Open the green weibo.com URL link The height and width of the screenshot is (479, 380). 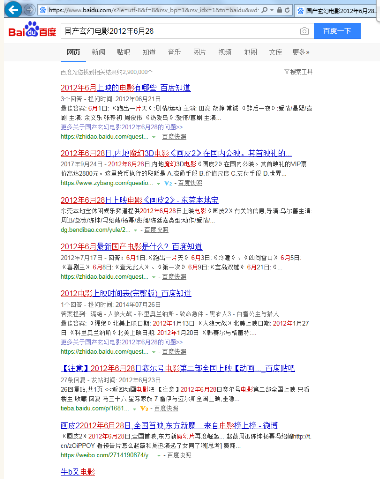105,455
